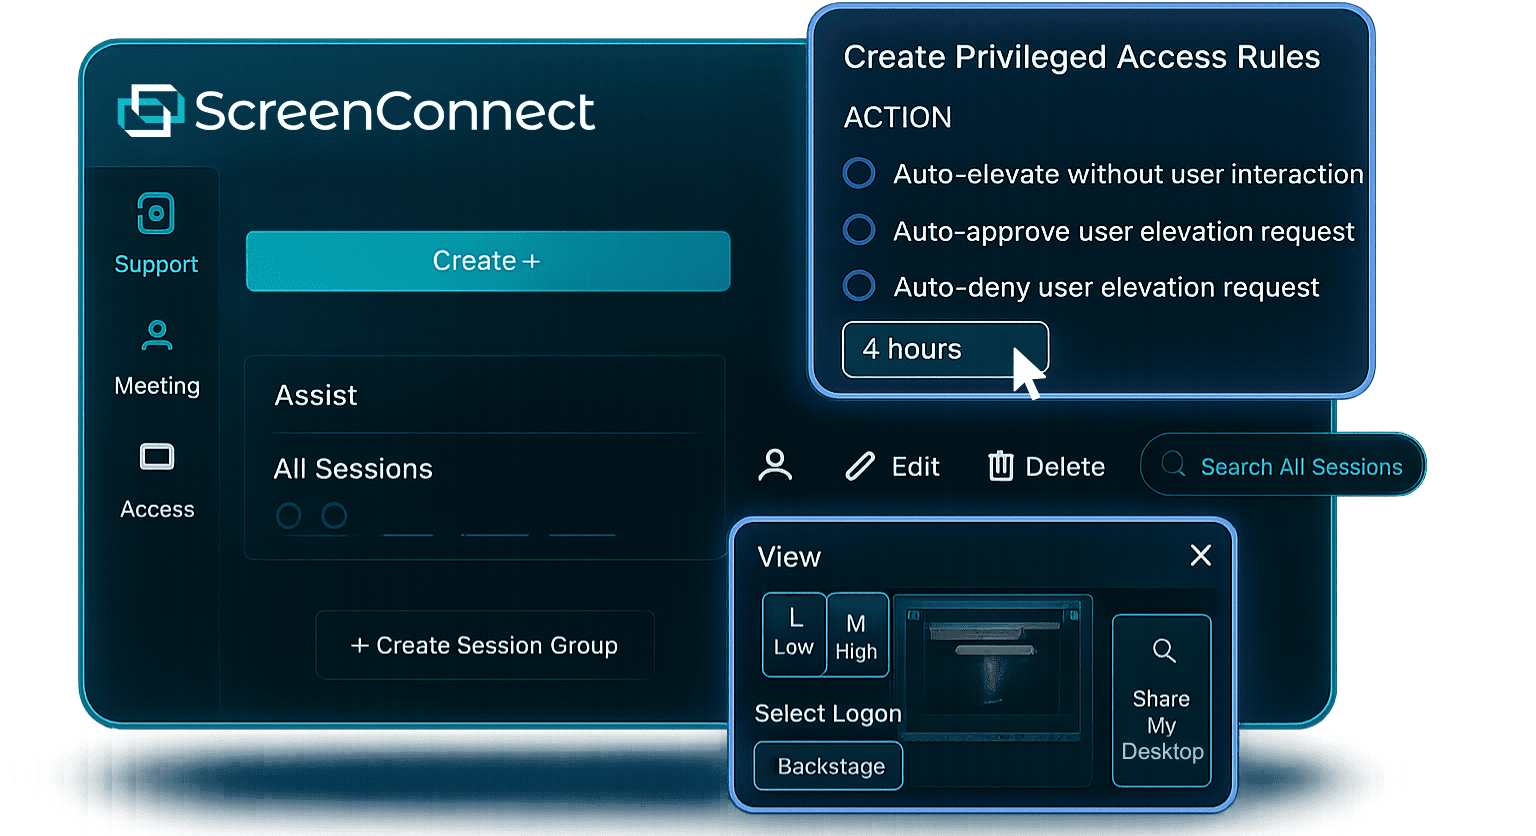Click the ScreenConnect logo
Viewport: 1536px width, 836px height.
coord(356,110)
